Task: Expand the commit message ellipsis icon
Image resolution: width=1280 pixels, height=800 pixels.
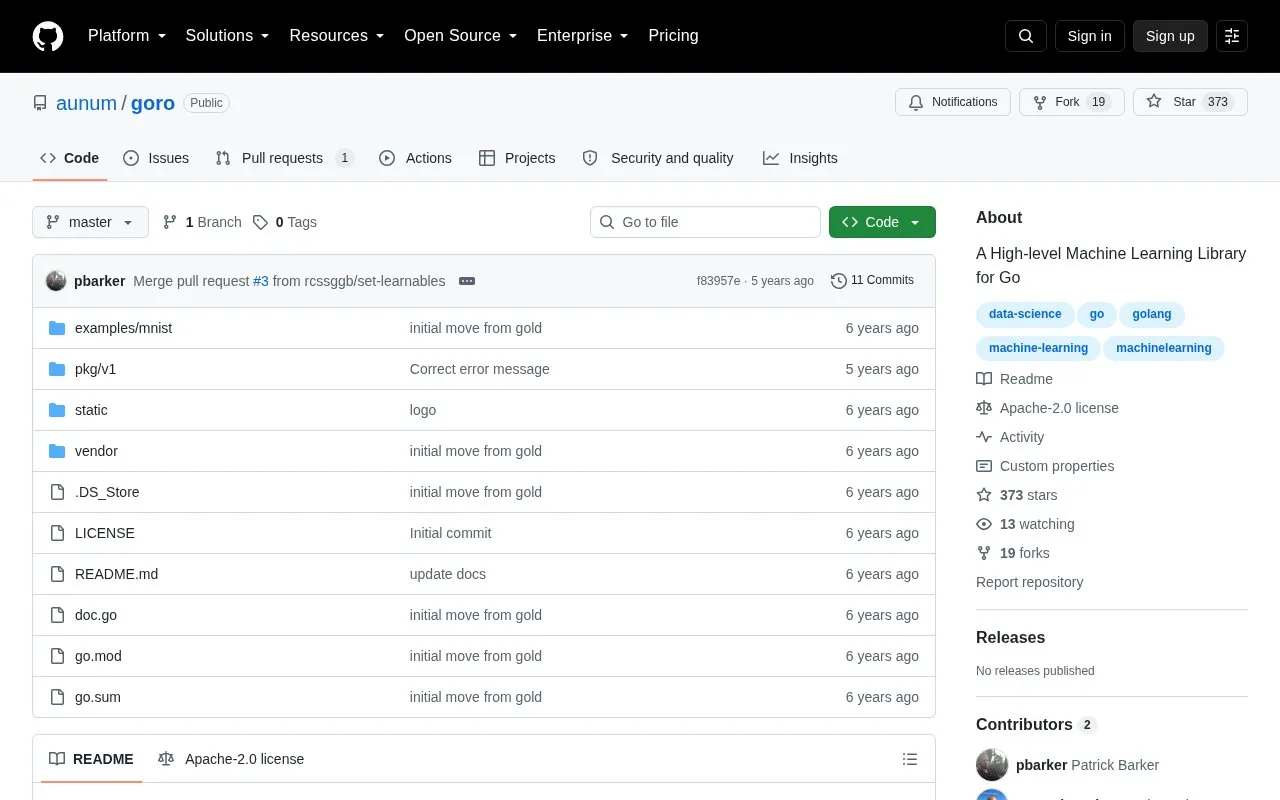Action: coord(467,281)
